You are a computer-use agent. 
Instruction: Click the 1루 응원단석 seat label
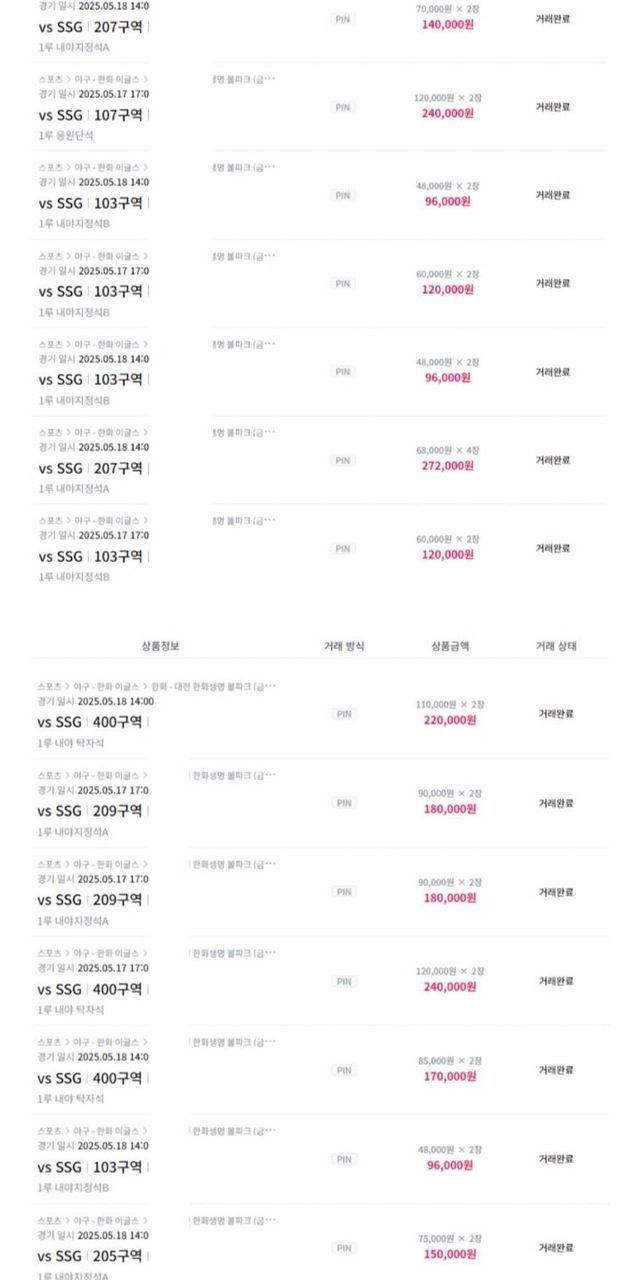pos(66,135)
